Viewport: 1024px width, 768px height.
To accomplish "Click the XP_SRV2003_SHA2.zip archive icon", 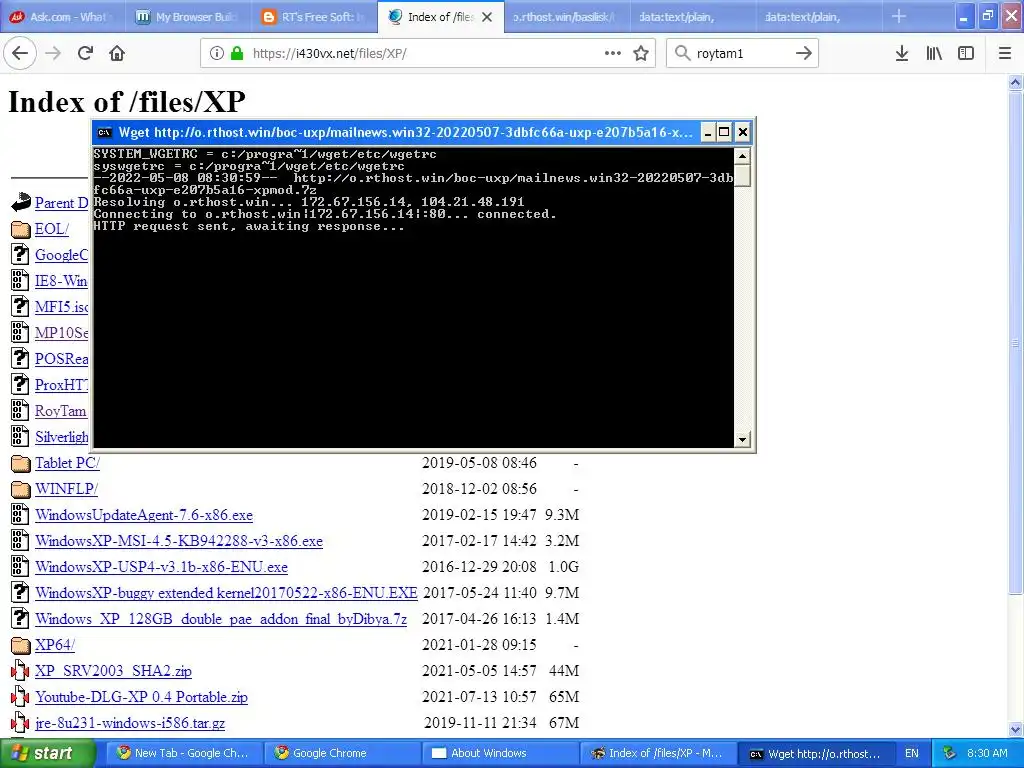I will [20, 671].
